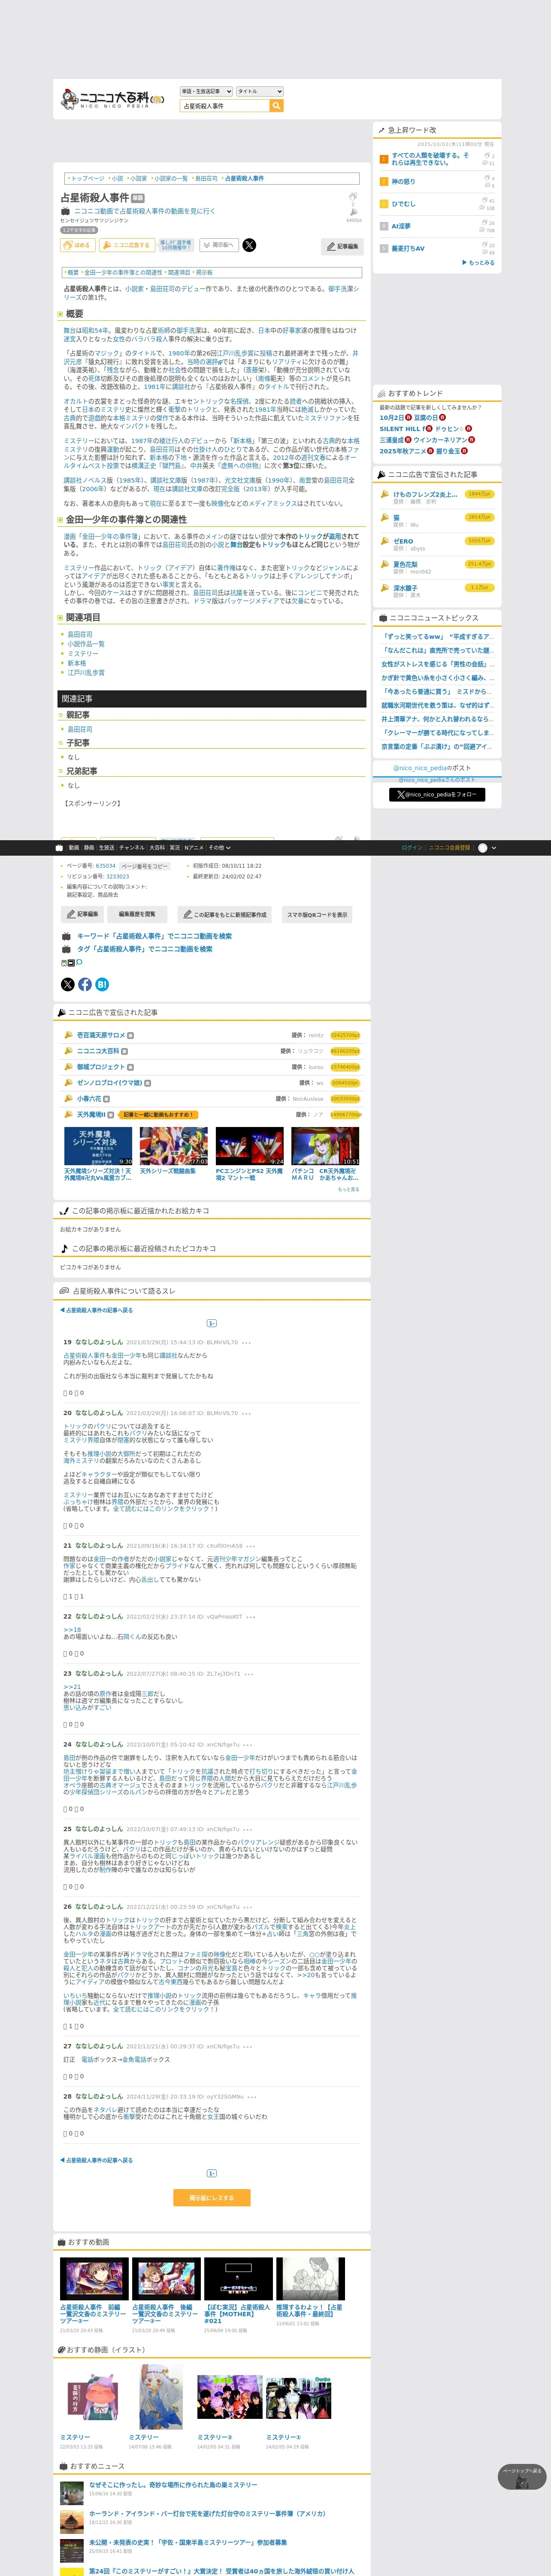This screenshot has width=551, height=2576.
Task: Click the ログイン link in the dark bar
Action: (x=411, y=848)
